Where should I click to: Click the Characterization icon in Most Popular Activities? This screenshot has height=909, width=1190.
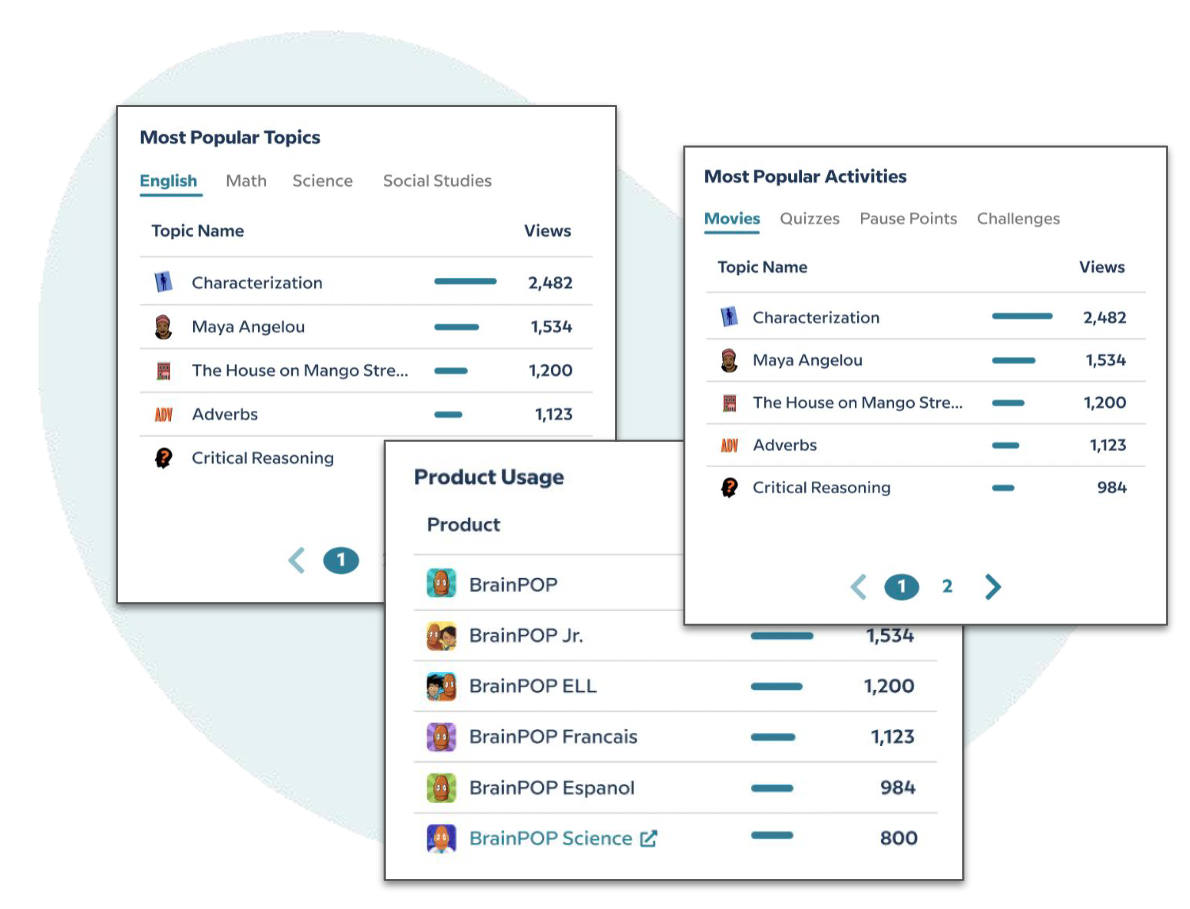point(729,316)
